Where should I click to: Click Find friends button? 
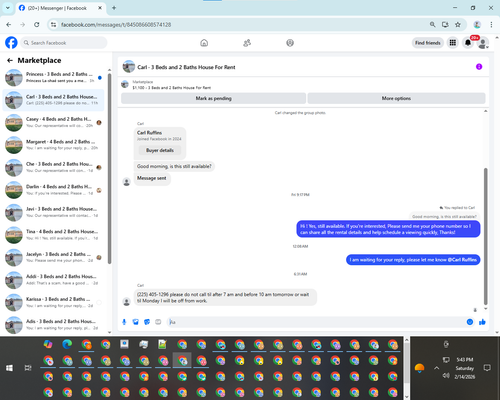pyautogui.click(x=428, y=43)
